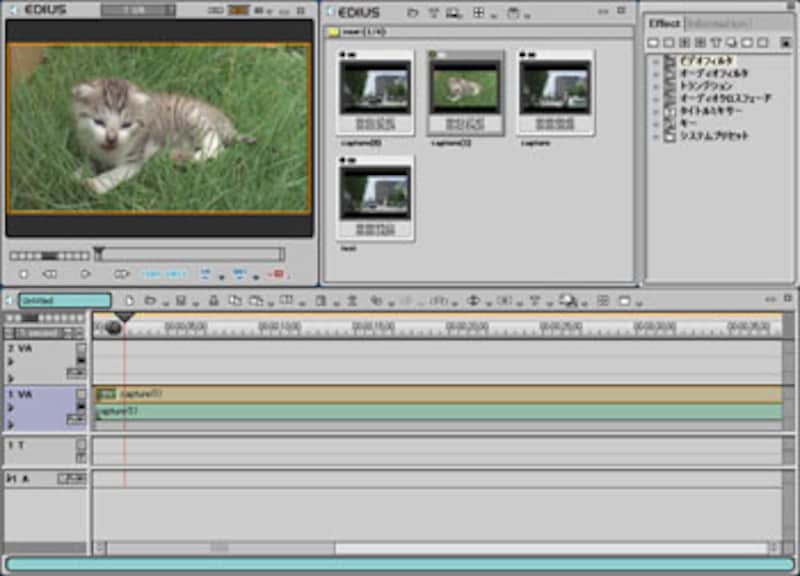Switch to the Information tab
Screen dimensions: 800x576
716,23
